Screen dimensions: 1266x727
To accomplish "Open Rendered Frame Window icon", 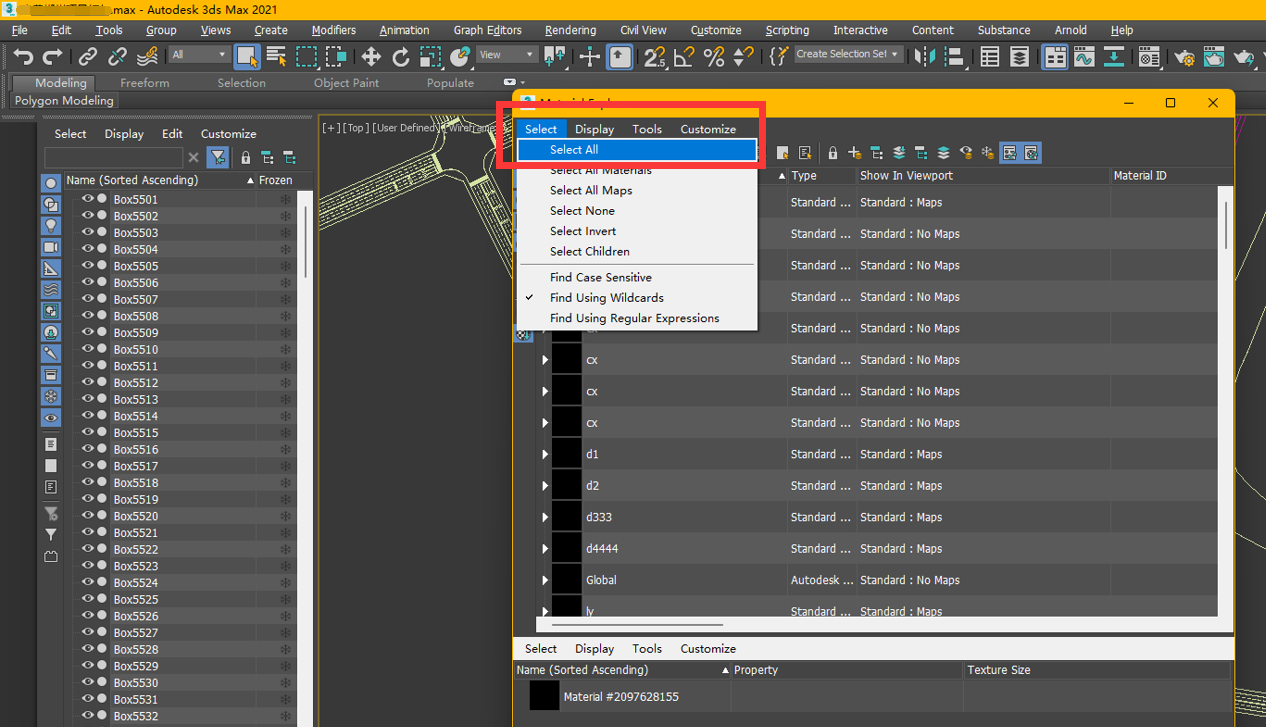I will [x=1214, y=56].
